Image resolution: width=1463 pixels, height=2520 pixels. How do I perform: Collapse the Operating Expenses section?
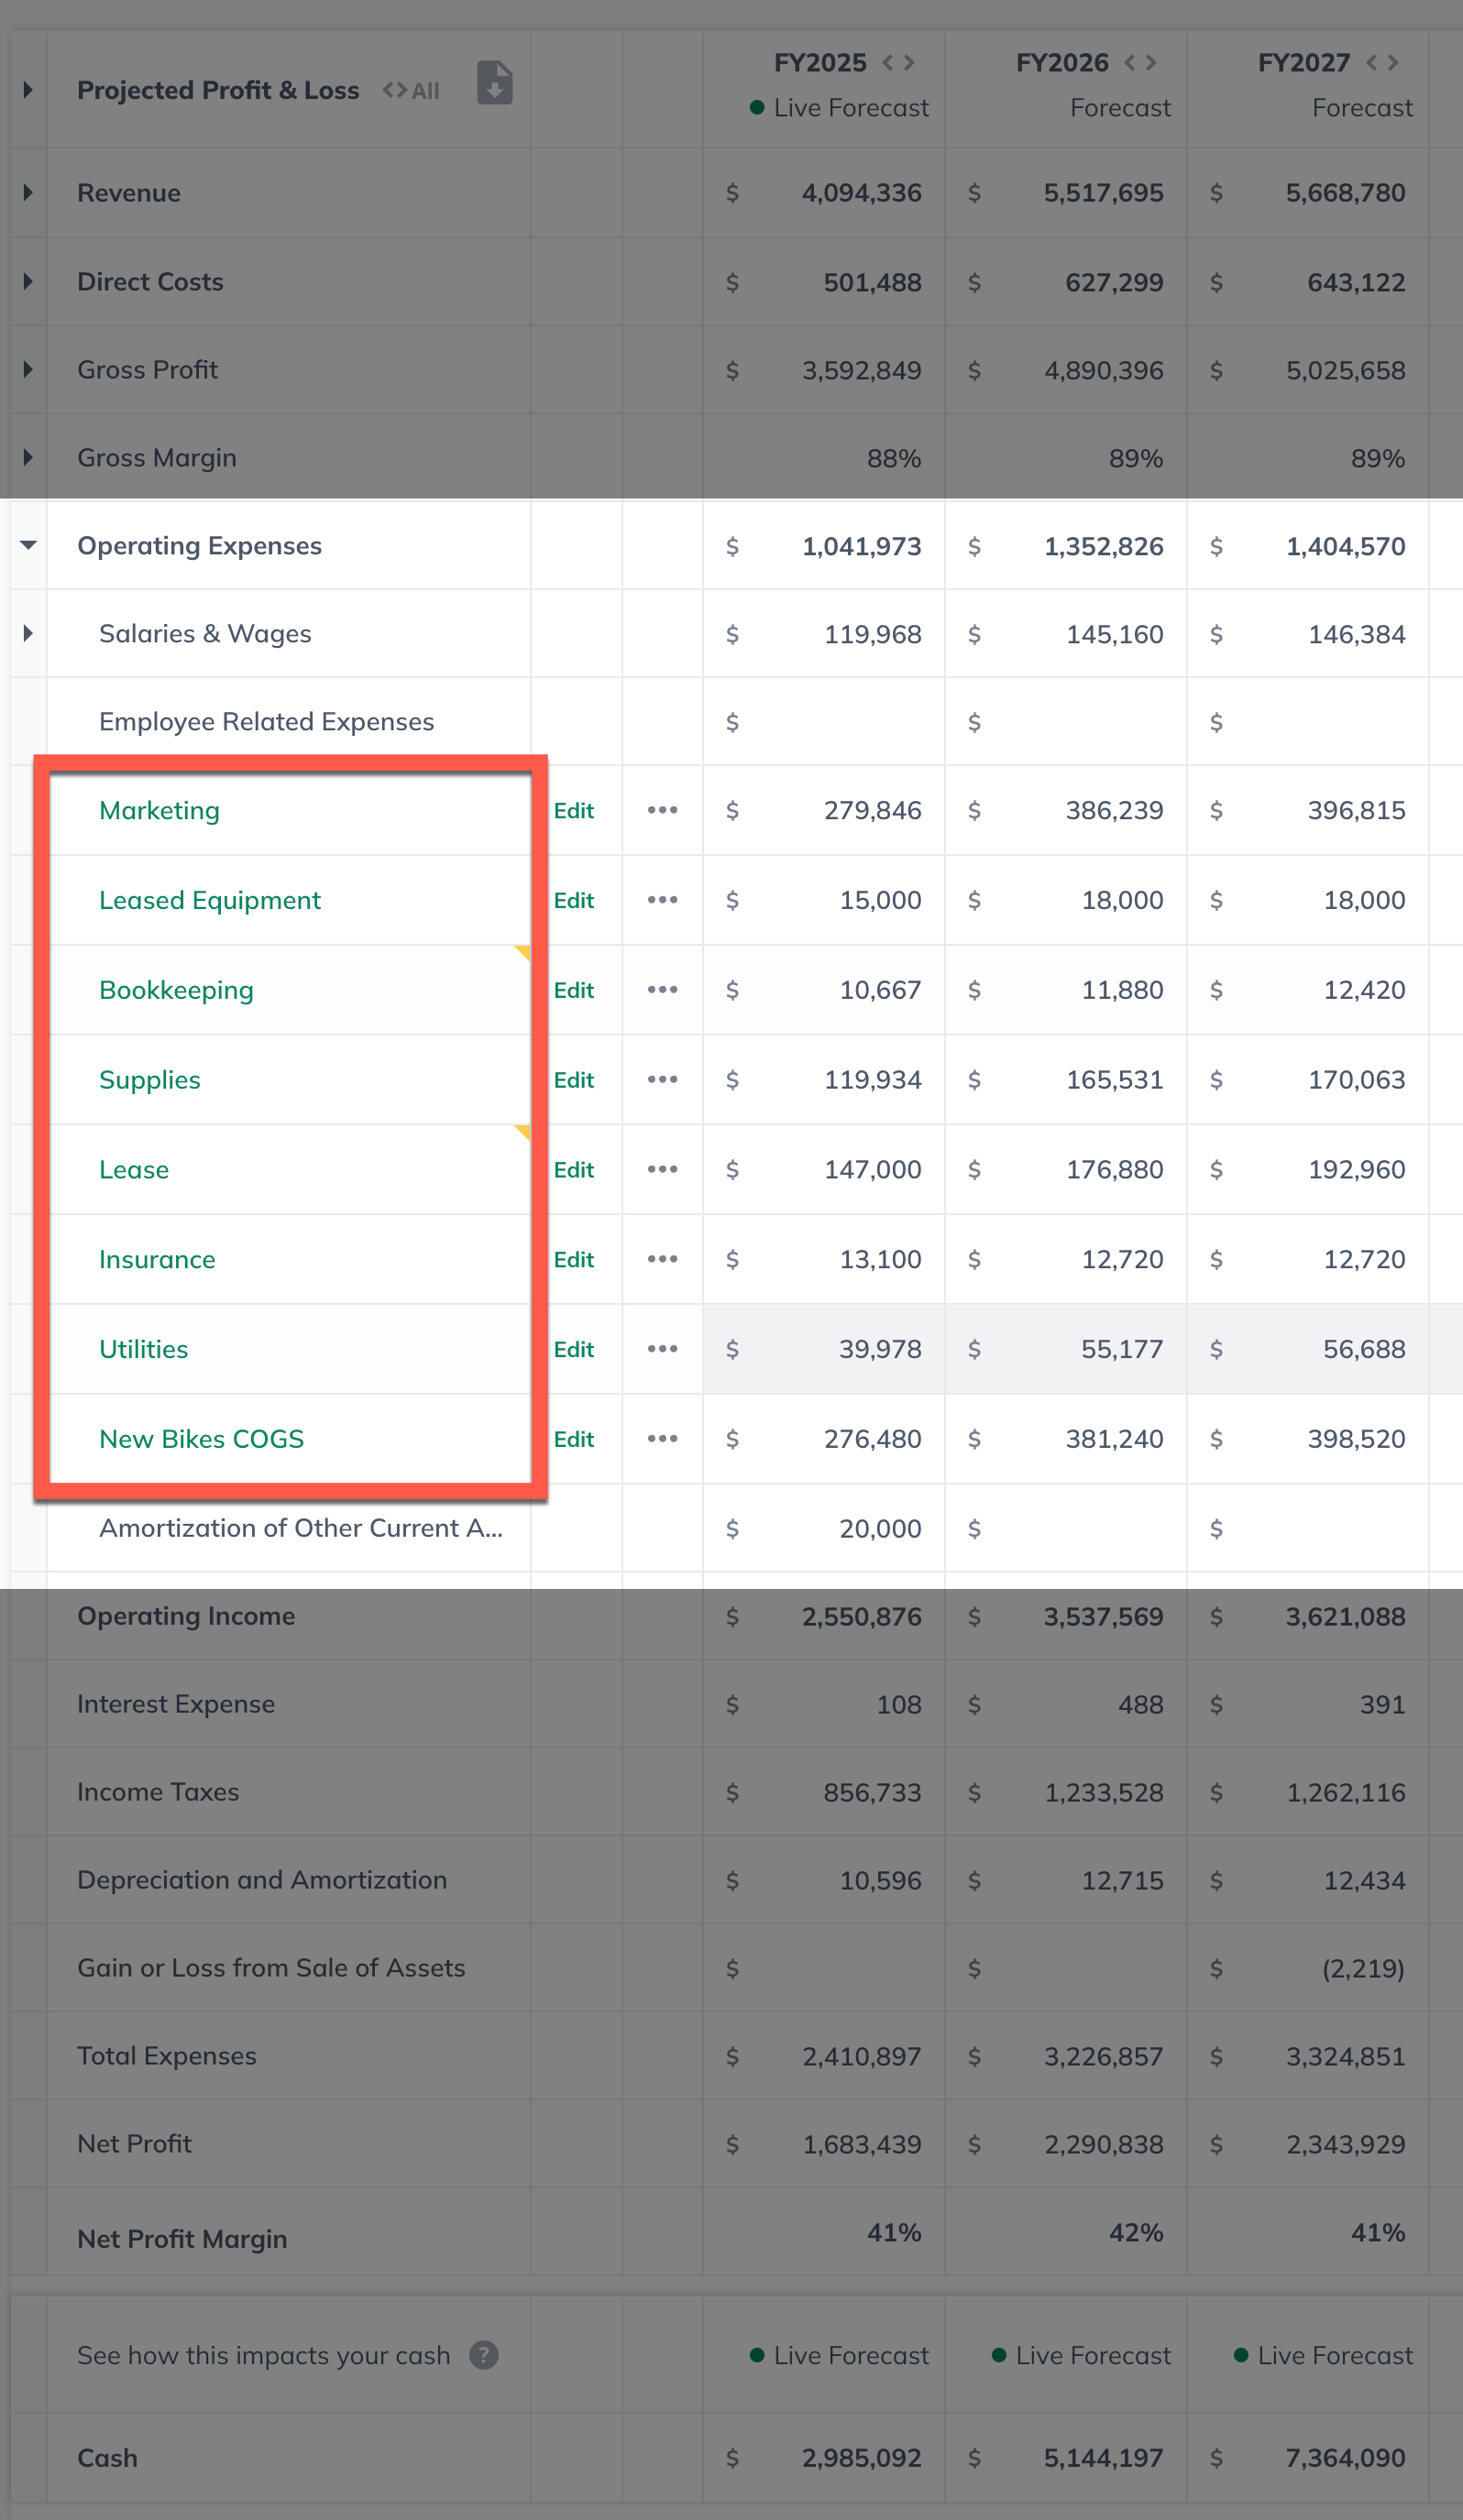[28, 546]
